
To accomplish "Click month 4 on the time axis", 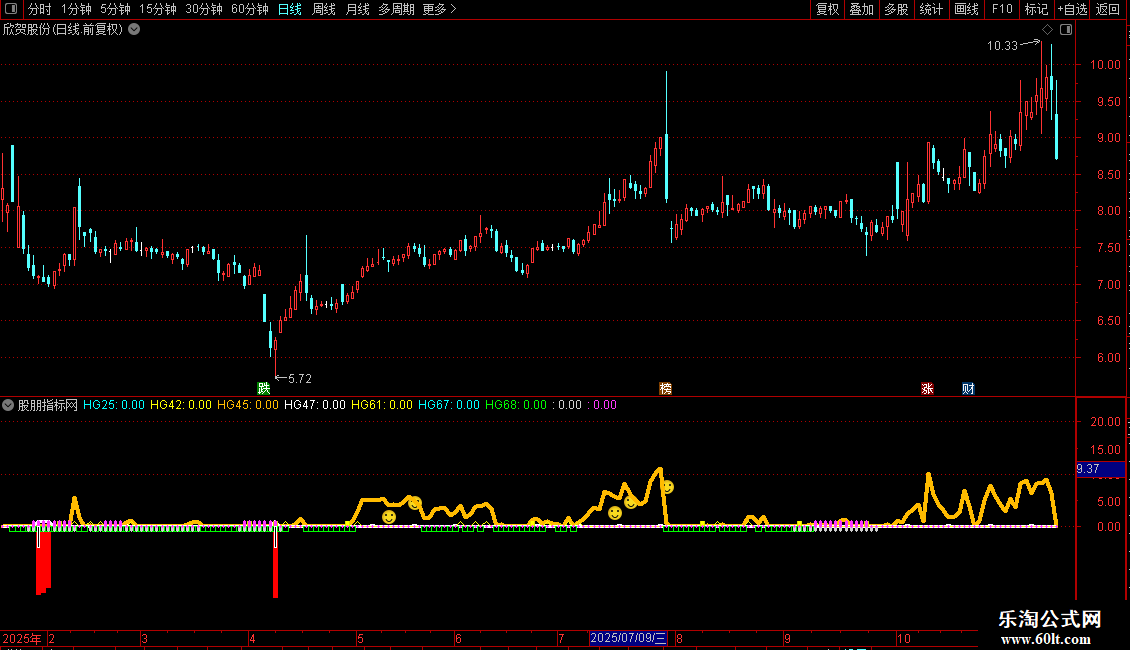I will point(252,638).
